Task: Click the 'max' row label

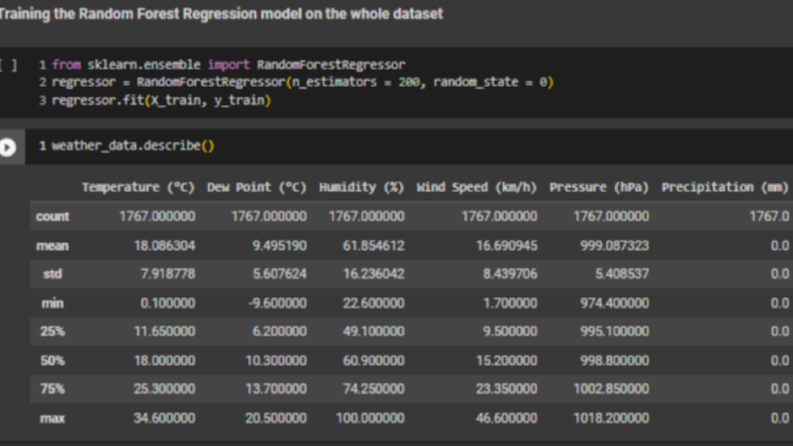Action: [x=53, y=418]
